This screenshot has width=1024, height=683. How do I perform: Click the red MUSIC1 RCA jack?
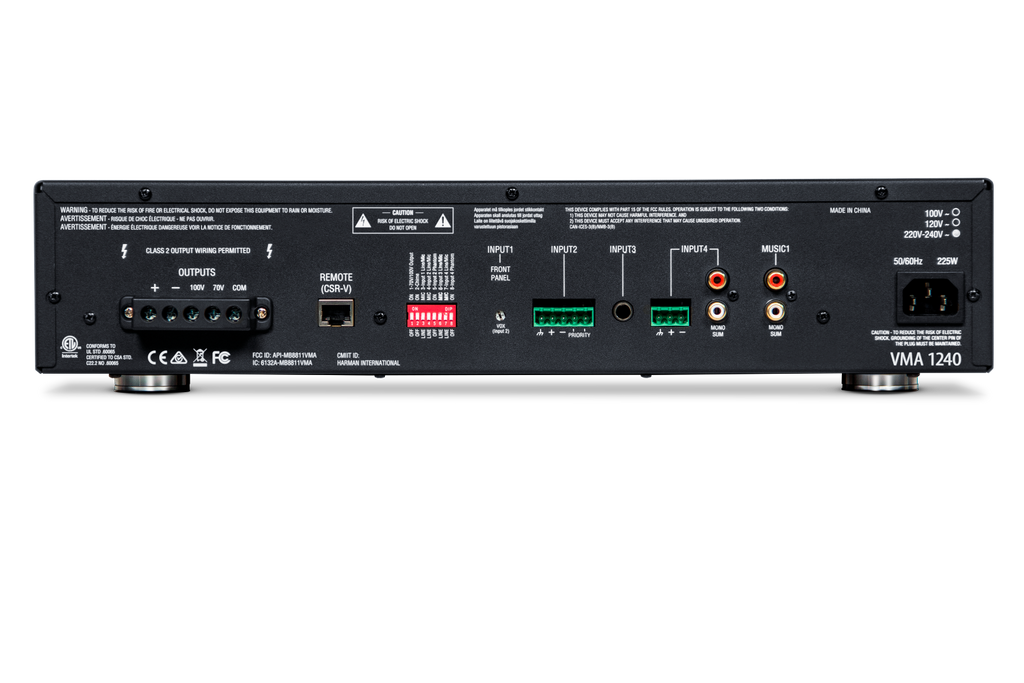point(775,276)
